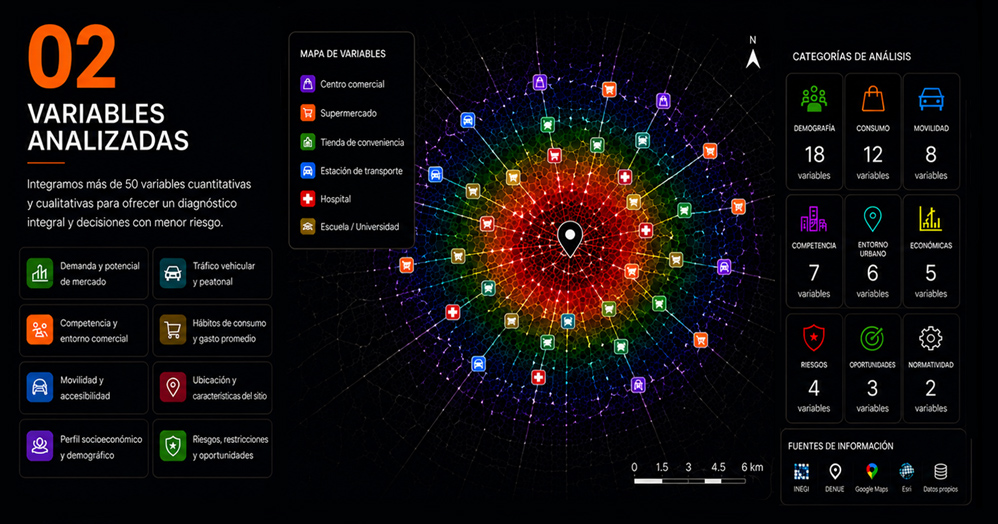Click the Demografía 18 variables value
The image size is (998, 524).
coord(814,155)
